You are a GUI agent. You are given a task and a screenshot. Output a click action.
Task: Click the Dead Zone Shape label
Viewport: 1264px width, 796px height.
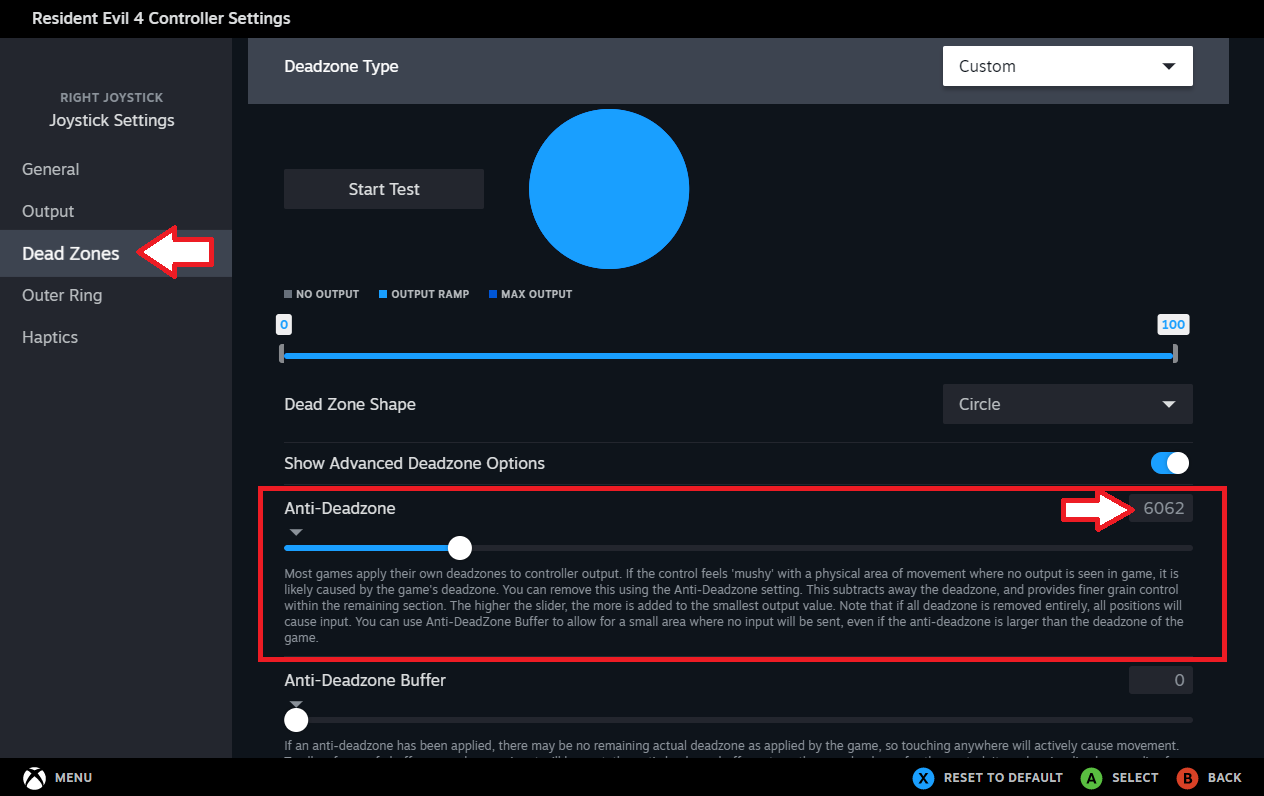coord(350,404)
